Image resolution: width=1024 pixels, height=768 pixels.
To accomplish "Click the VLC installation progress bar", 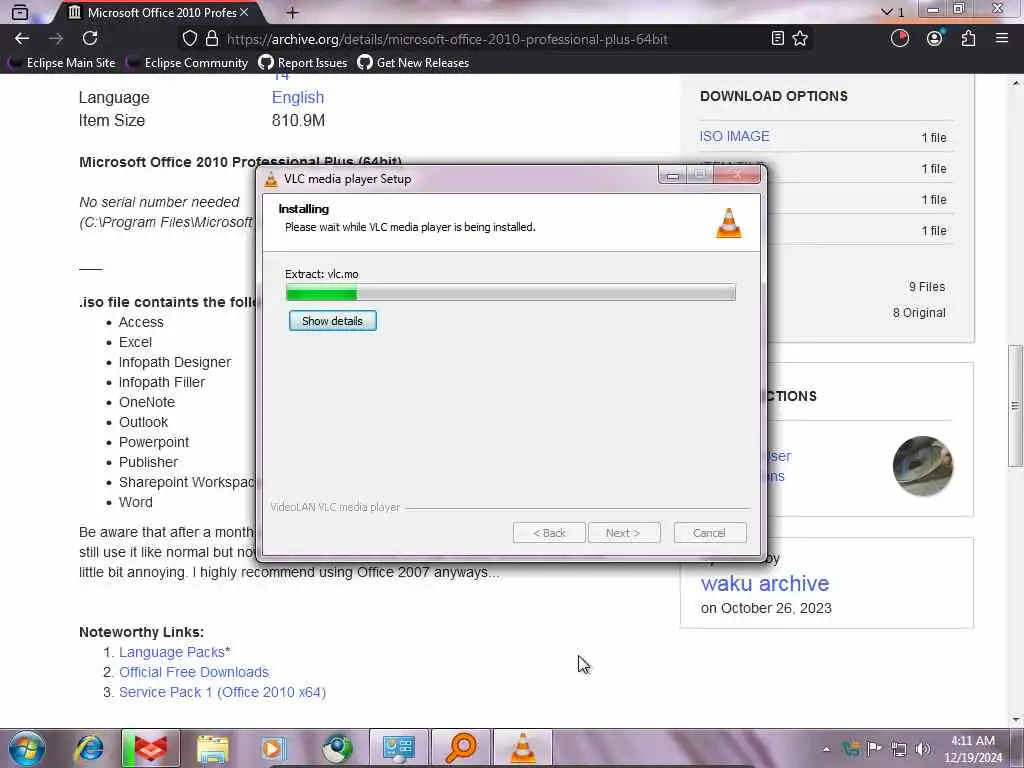I will pyautogui.click(x=511, y=292).
